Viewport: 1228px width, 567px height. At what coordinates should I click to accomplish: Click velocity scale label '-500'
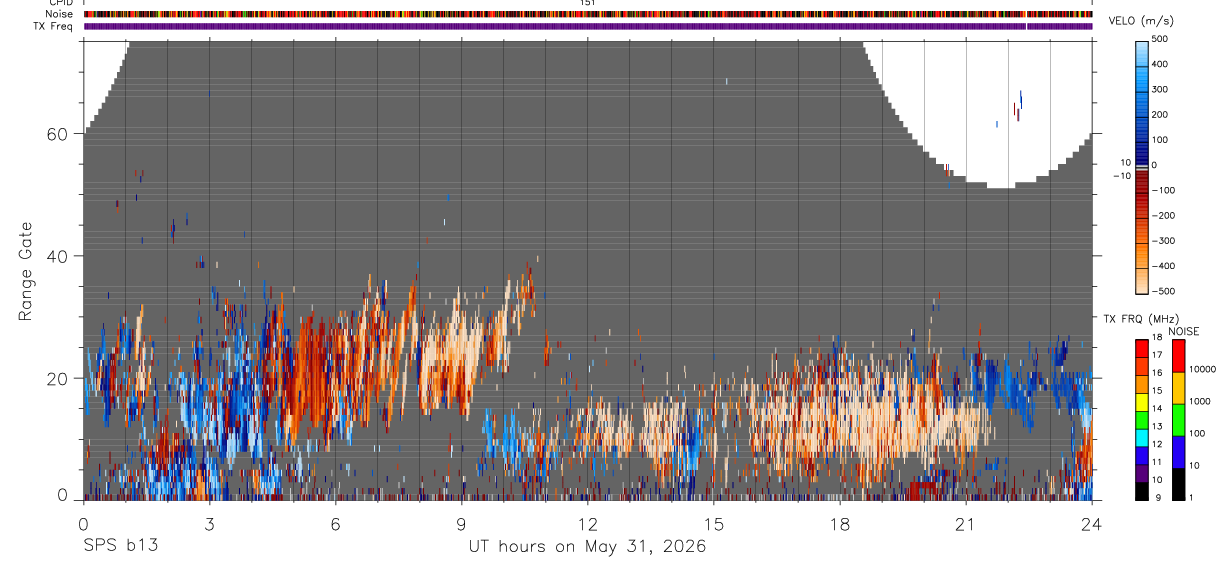[1161, 291]
